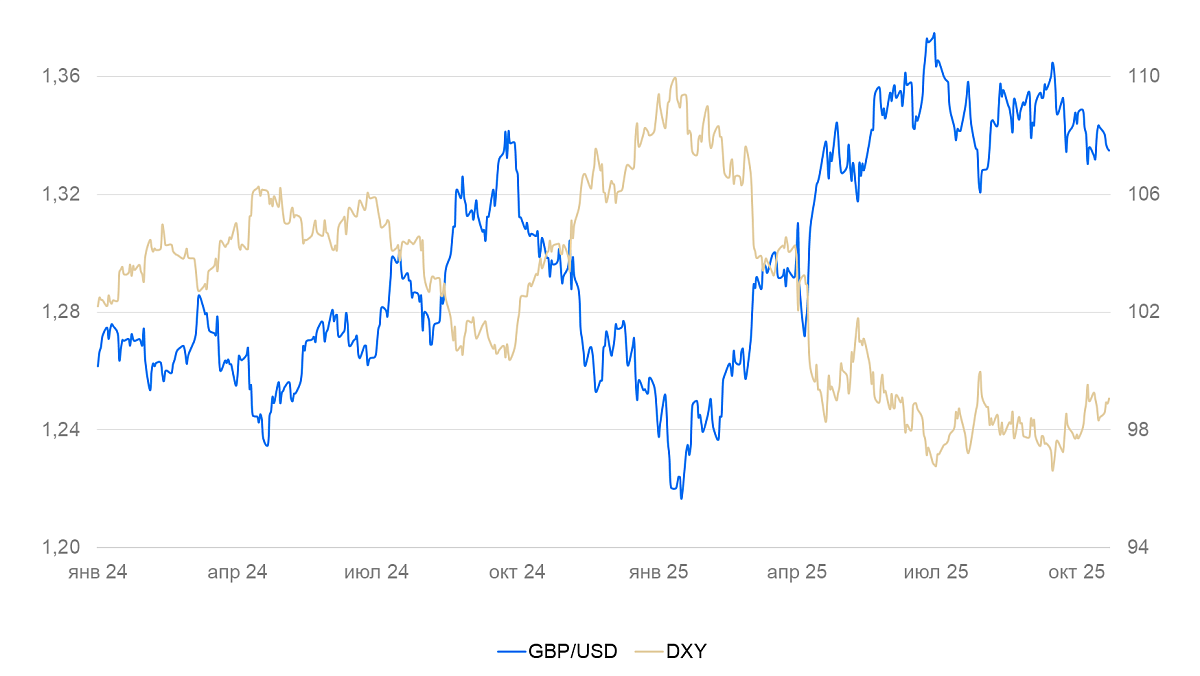Select the янв 24 date label
Screen dimensions: 1200x676
pos(98,573)
